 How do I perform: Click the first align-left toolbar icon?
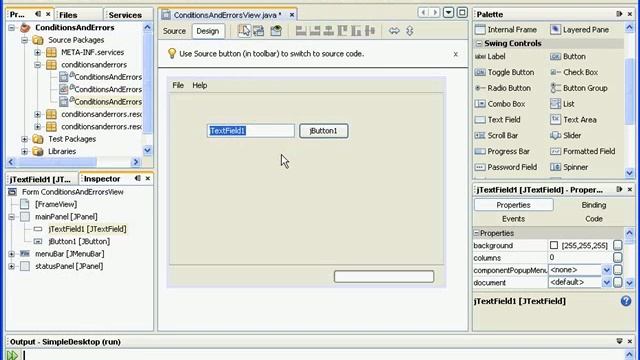(301, 31)
